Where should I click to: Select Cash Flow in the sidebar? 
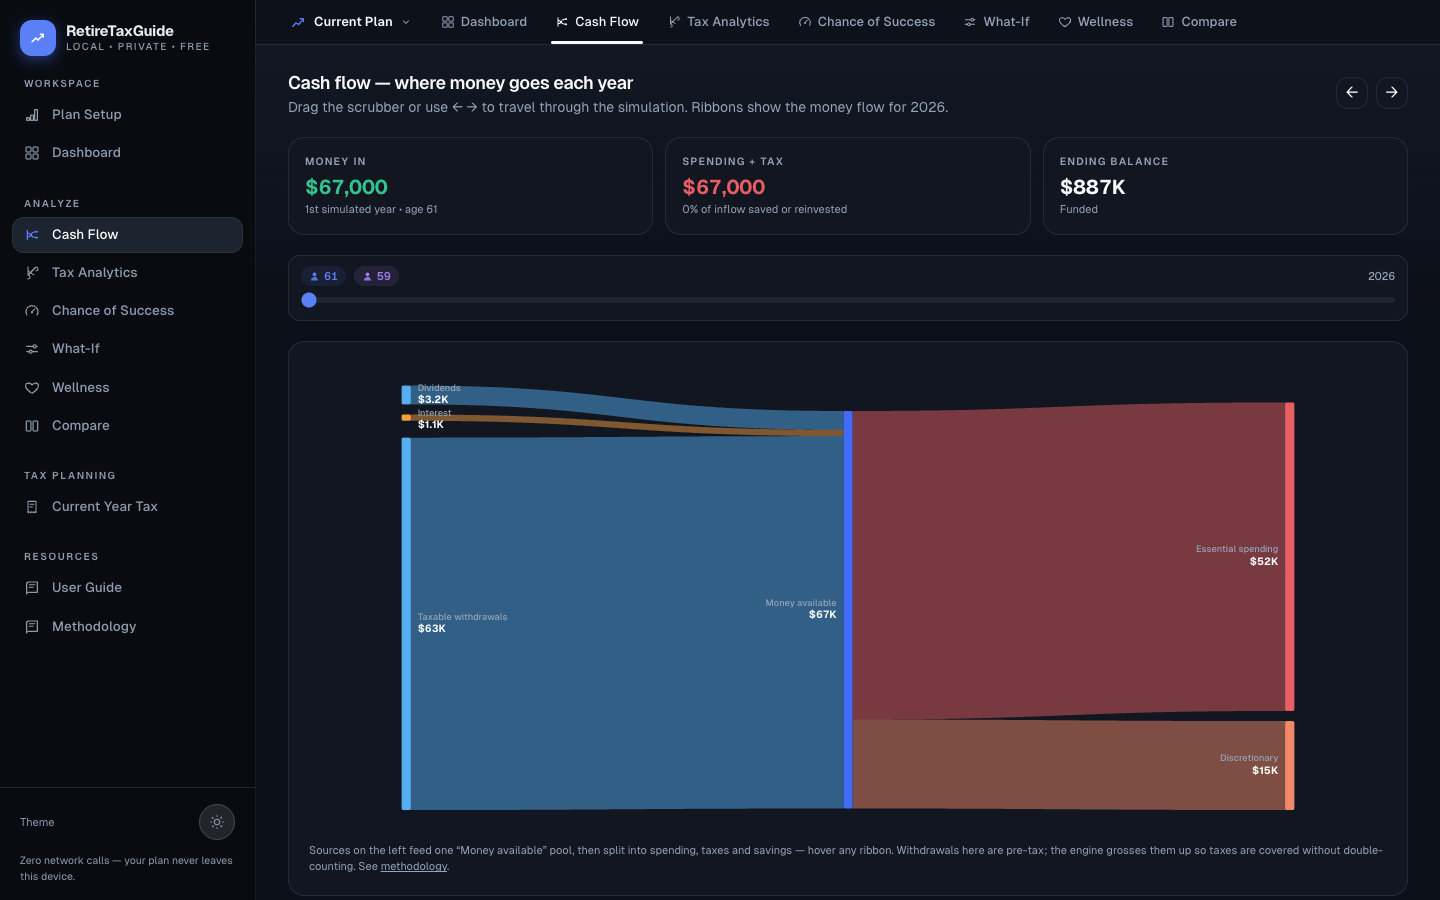127,235
